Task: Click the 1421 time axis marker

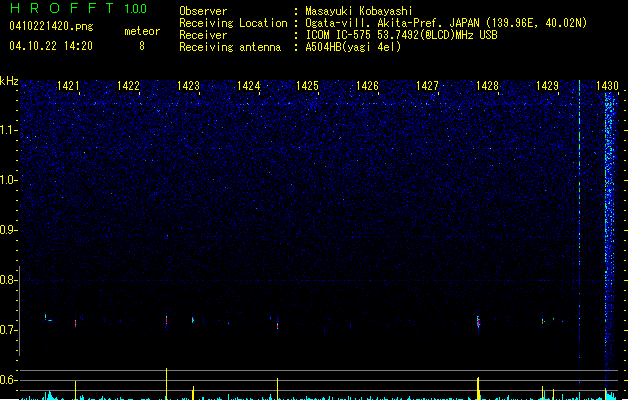Action: click(x=68, y=86)
